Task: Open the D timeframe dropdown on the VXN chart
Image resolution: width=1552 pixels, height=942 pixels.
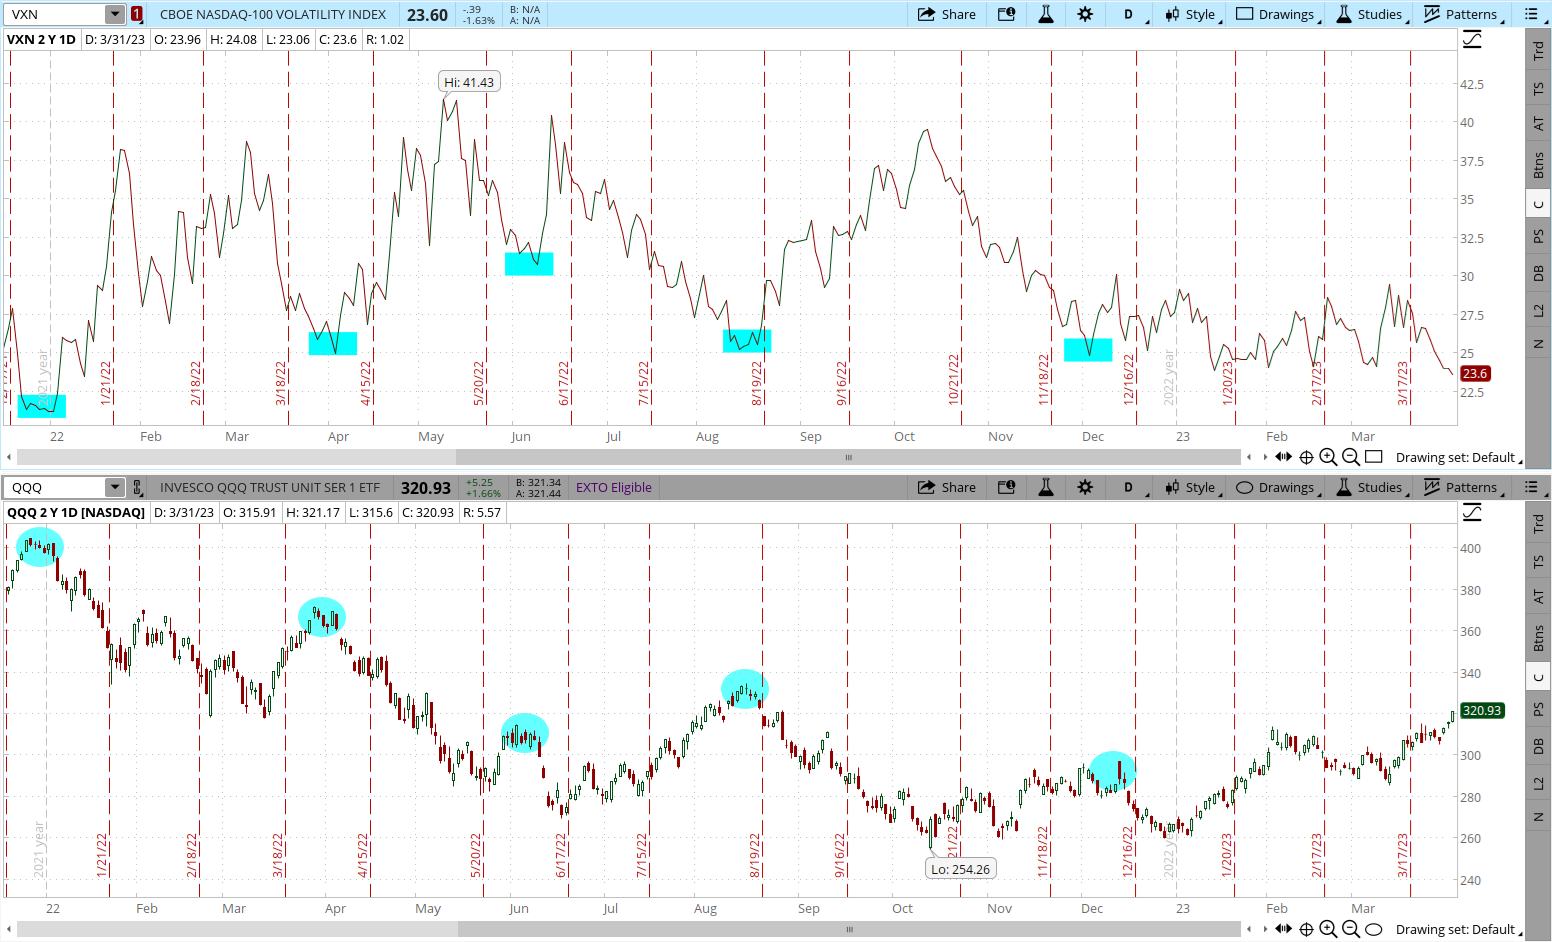Action: click(x=1130, y=14)
